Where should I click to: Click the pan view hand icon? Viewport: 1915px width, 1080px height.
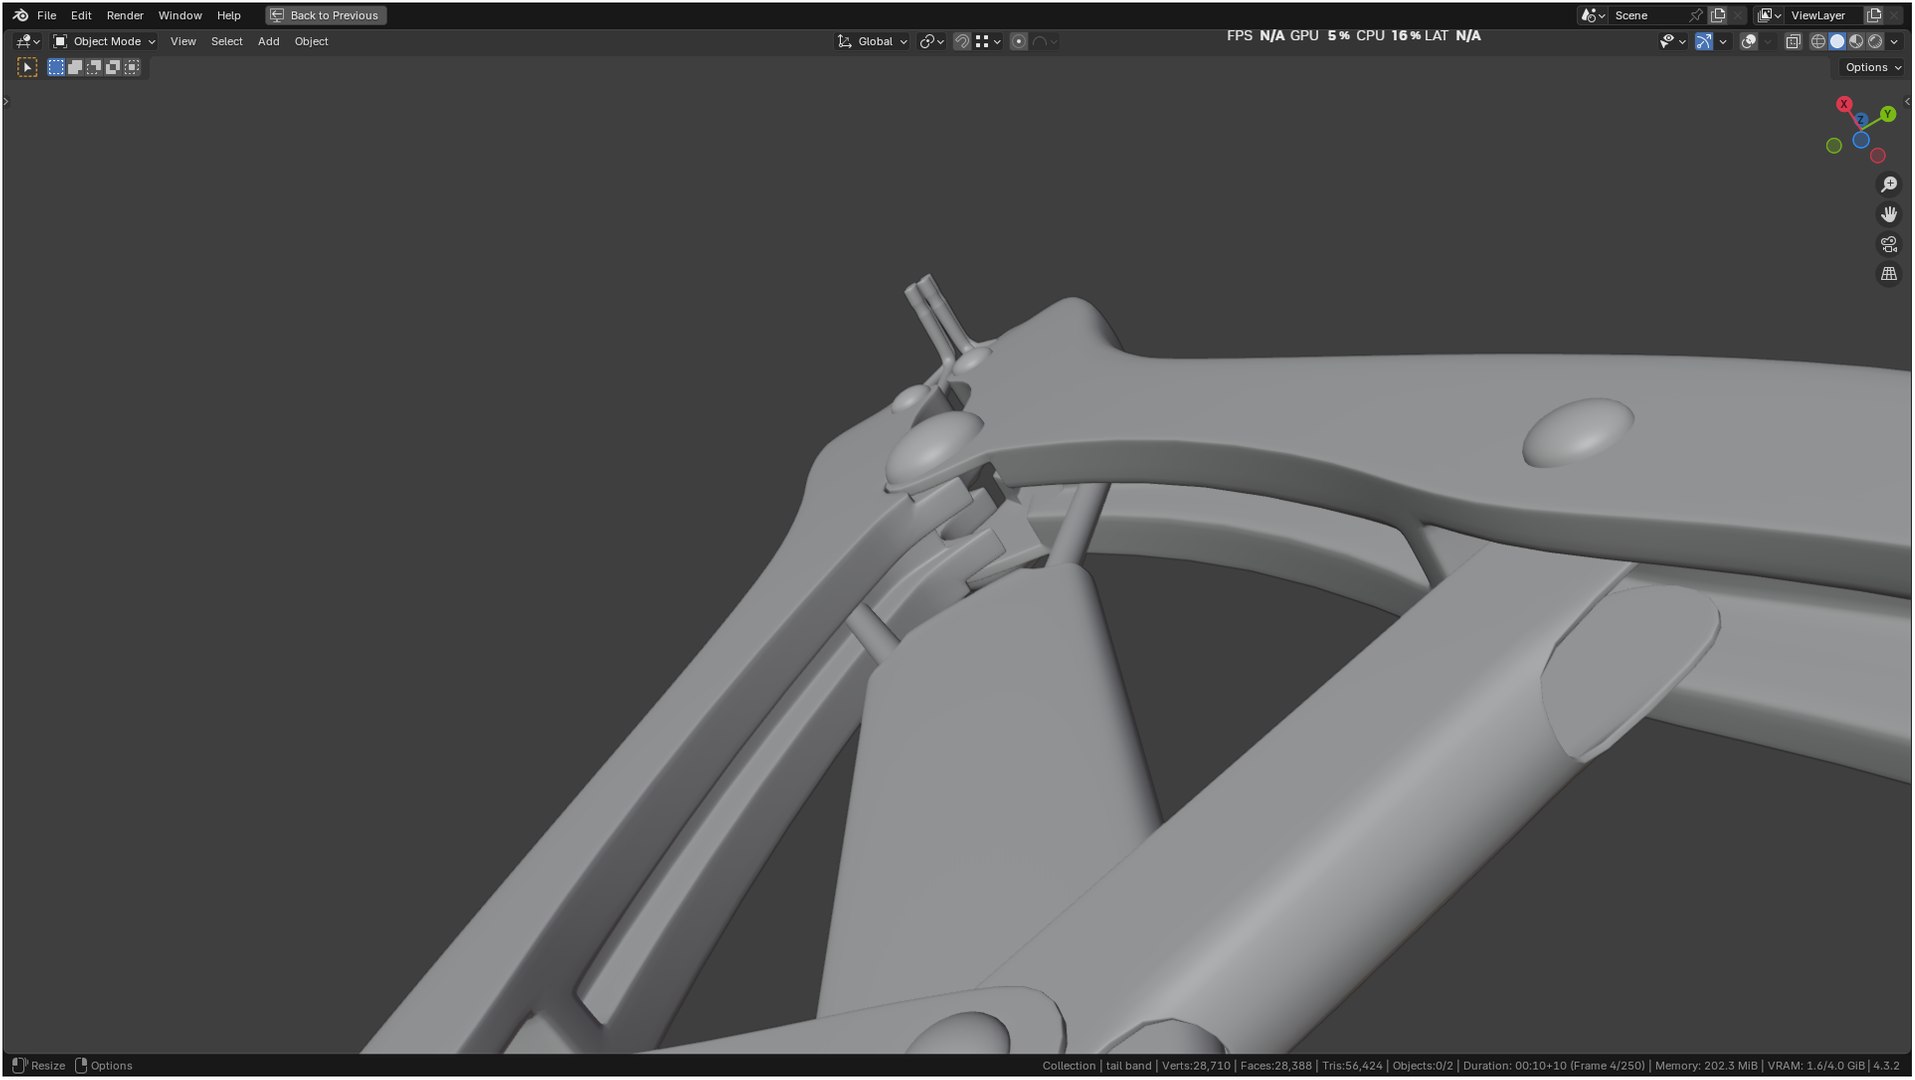1888,214
